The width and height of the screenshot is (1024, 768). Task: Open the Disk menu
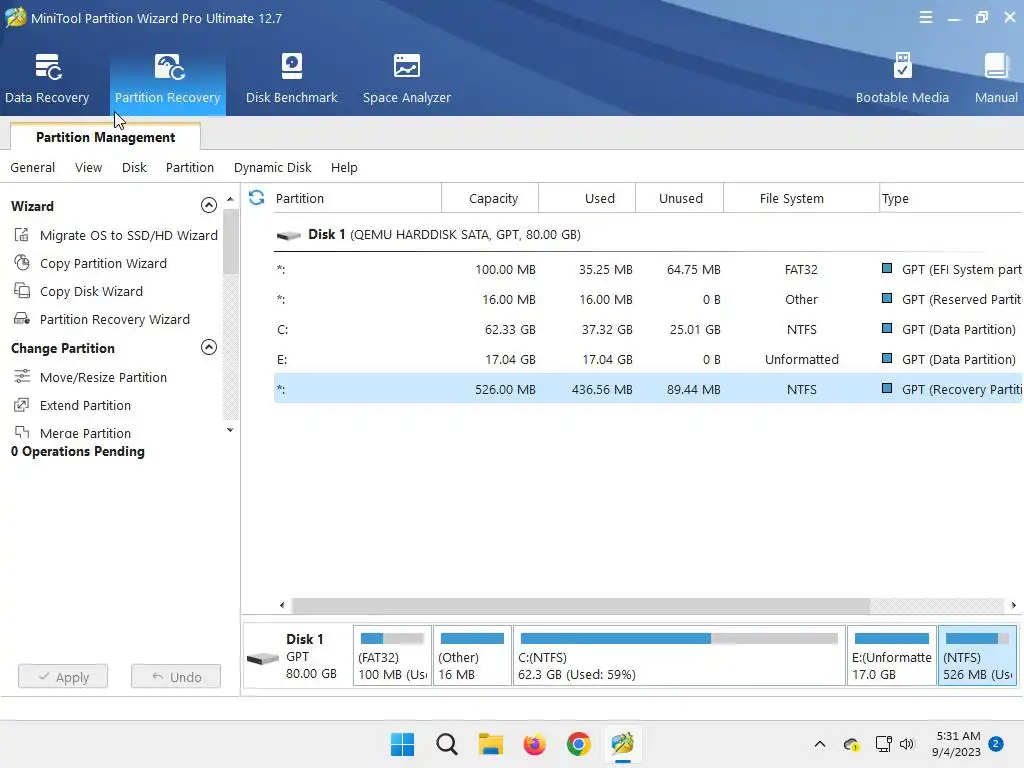(134, 167)
